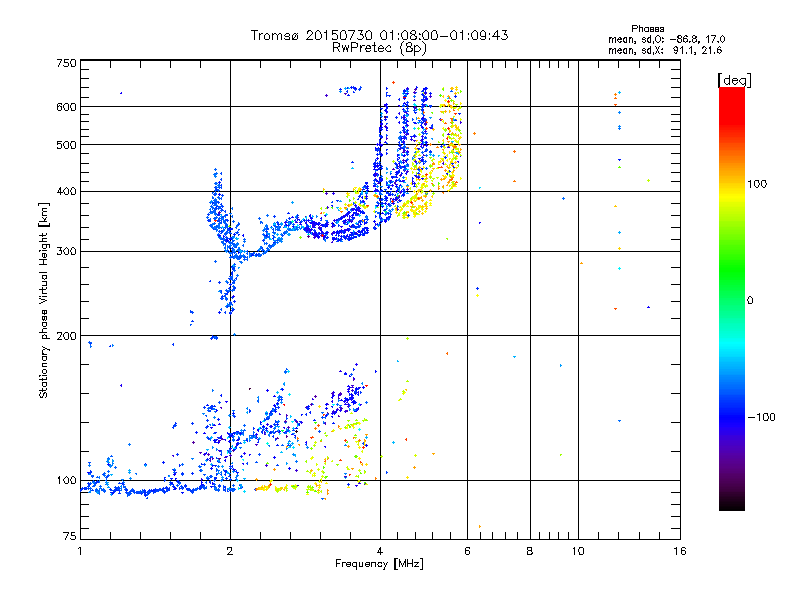Click the y-axis tick label '100'
The height and width of the screenshot is (600, 800).
(x=66, y=480)
